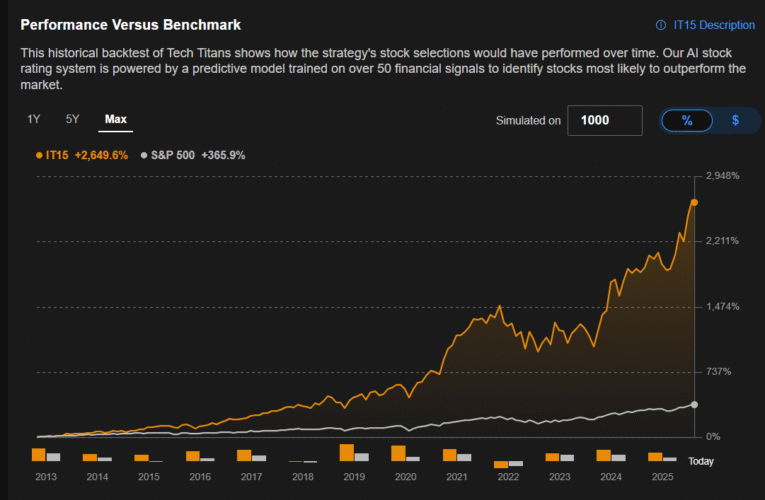Open the IT15 Description link
Screen dimensions: 765x500
713,25
